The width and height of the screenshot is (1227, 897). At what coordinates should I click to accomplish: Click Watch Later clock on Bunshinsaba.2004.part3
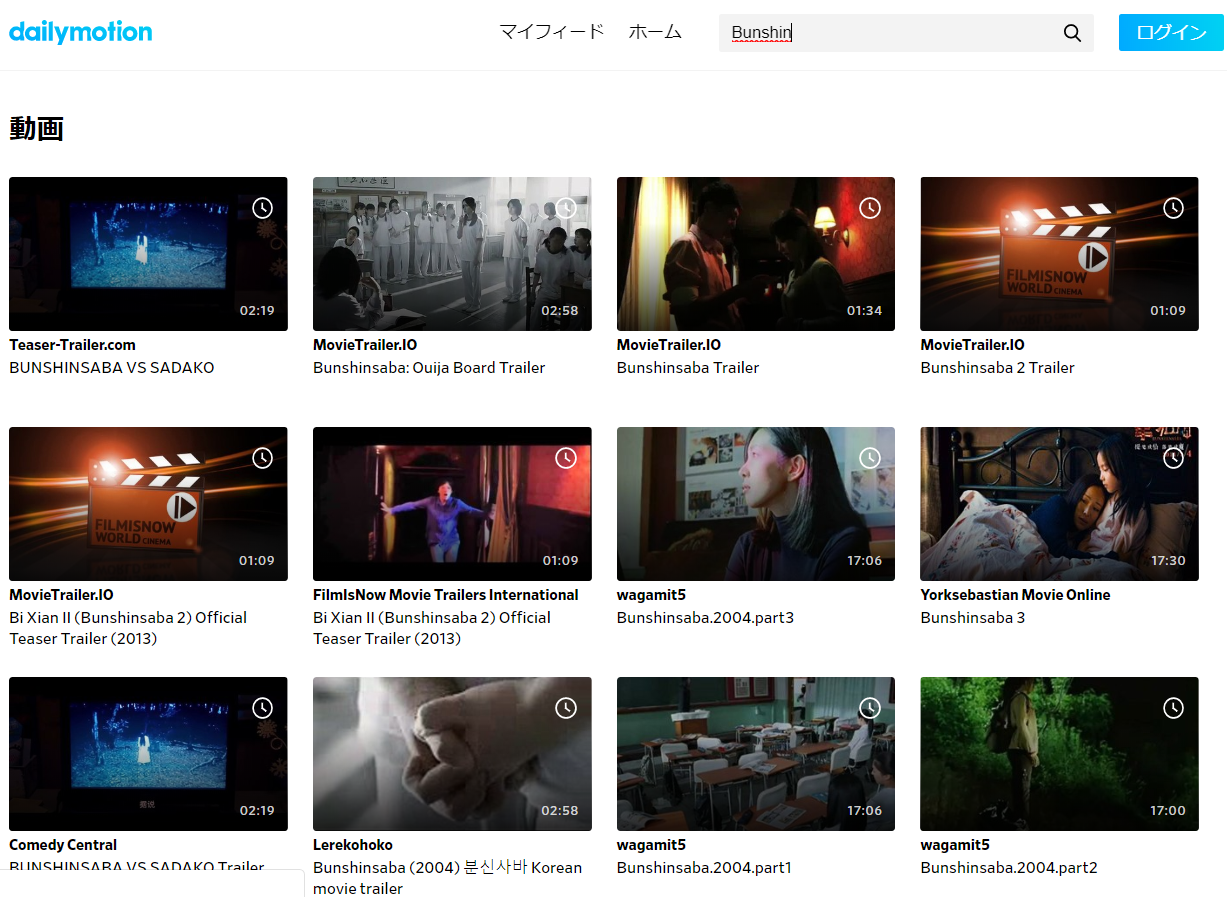click(870, 458)
